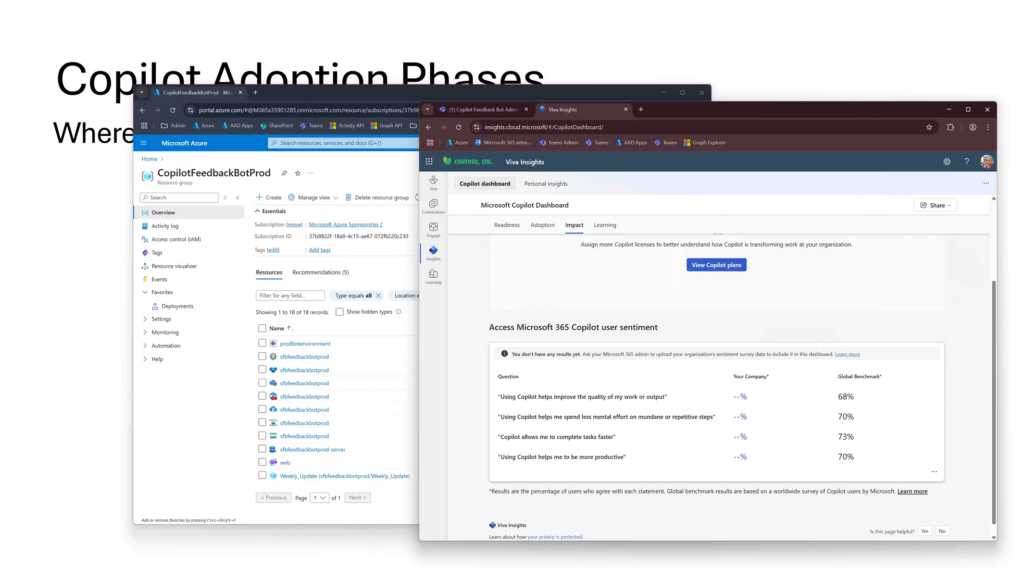Open Access control (IAM) in Azure sidebar

[x=176, y=240]
